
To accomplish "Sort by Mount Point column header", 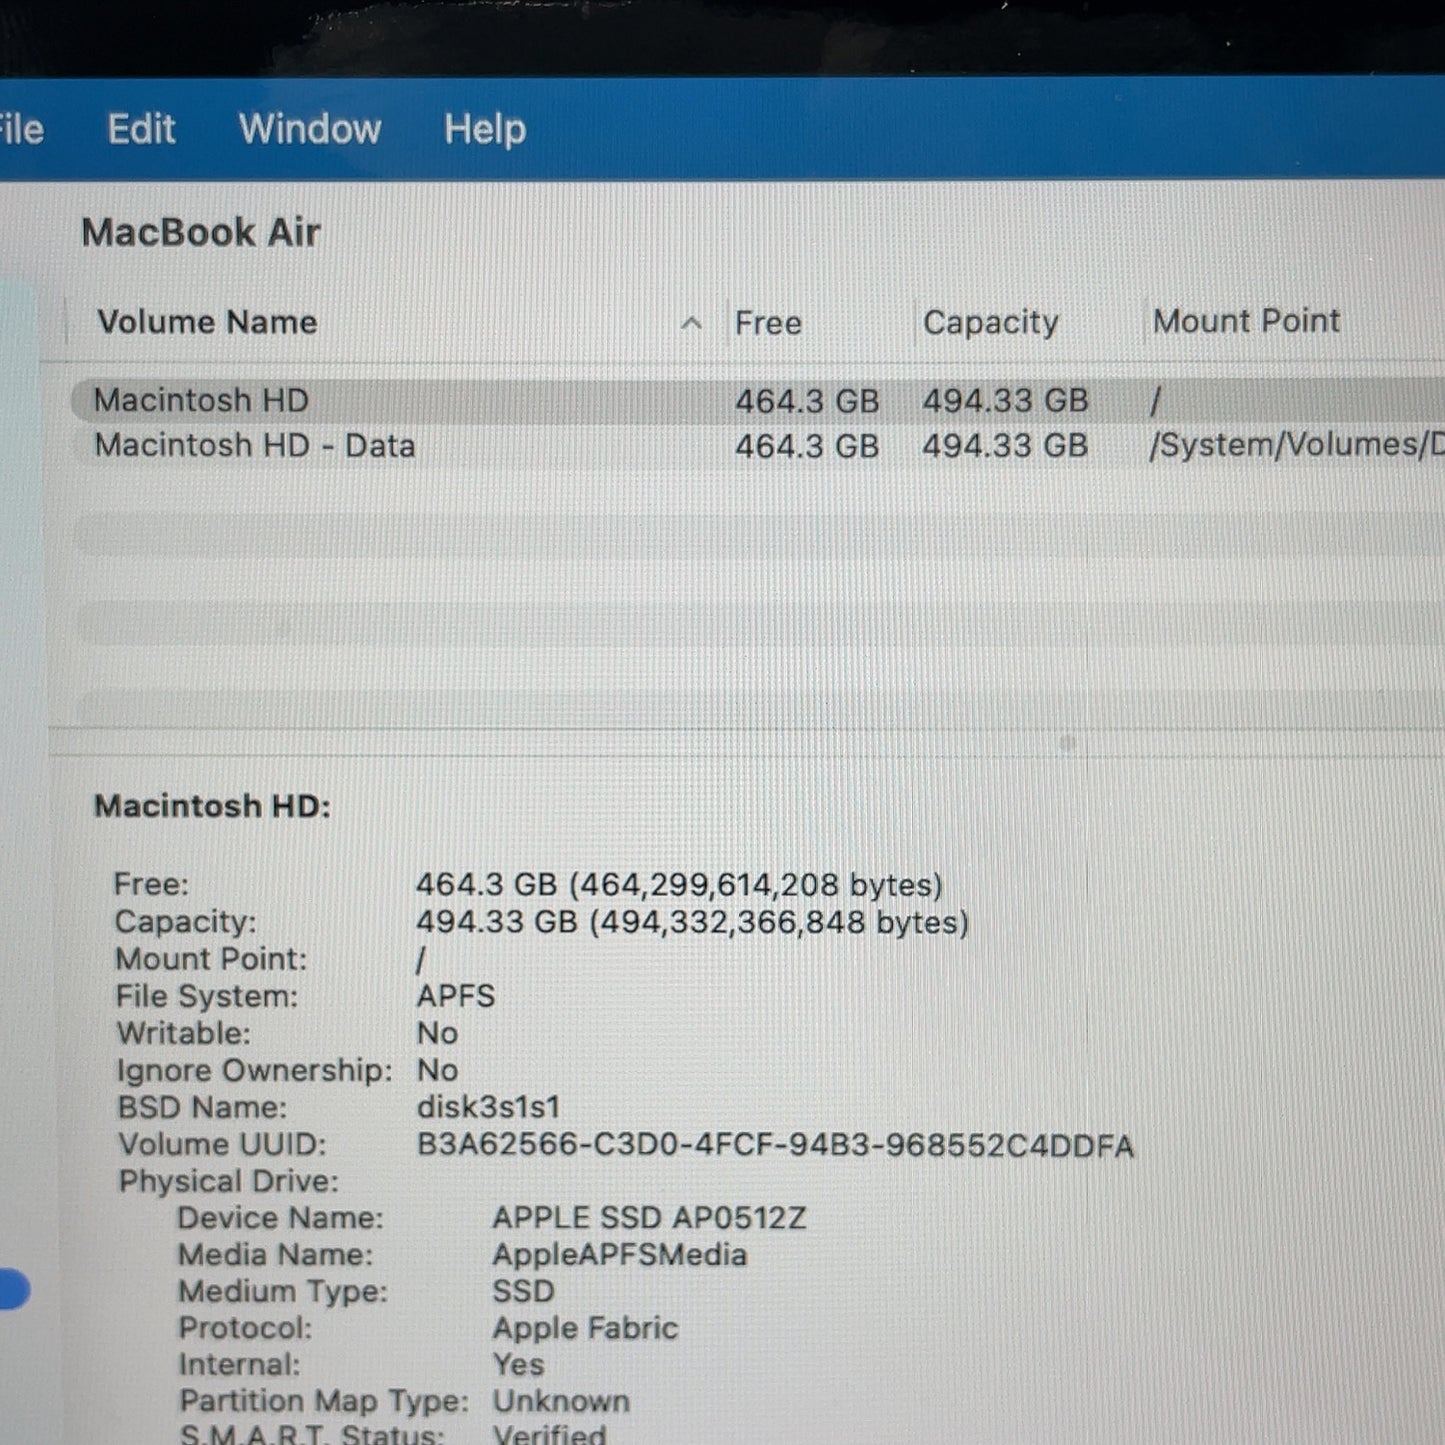I will click(x=1246, y=321).
